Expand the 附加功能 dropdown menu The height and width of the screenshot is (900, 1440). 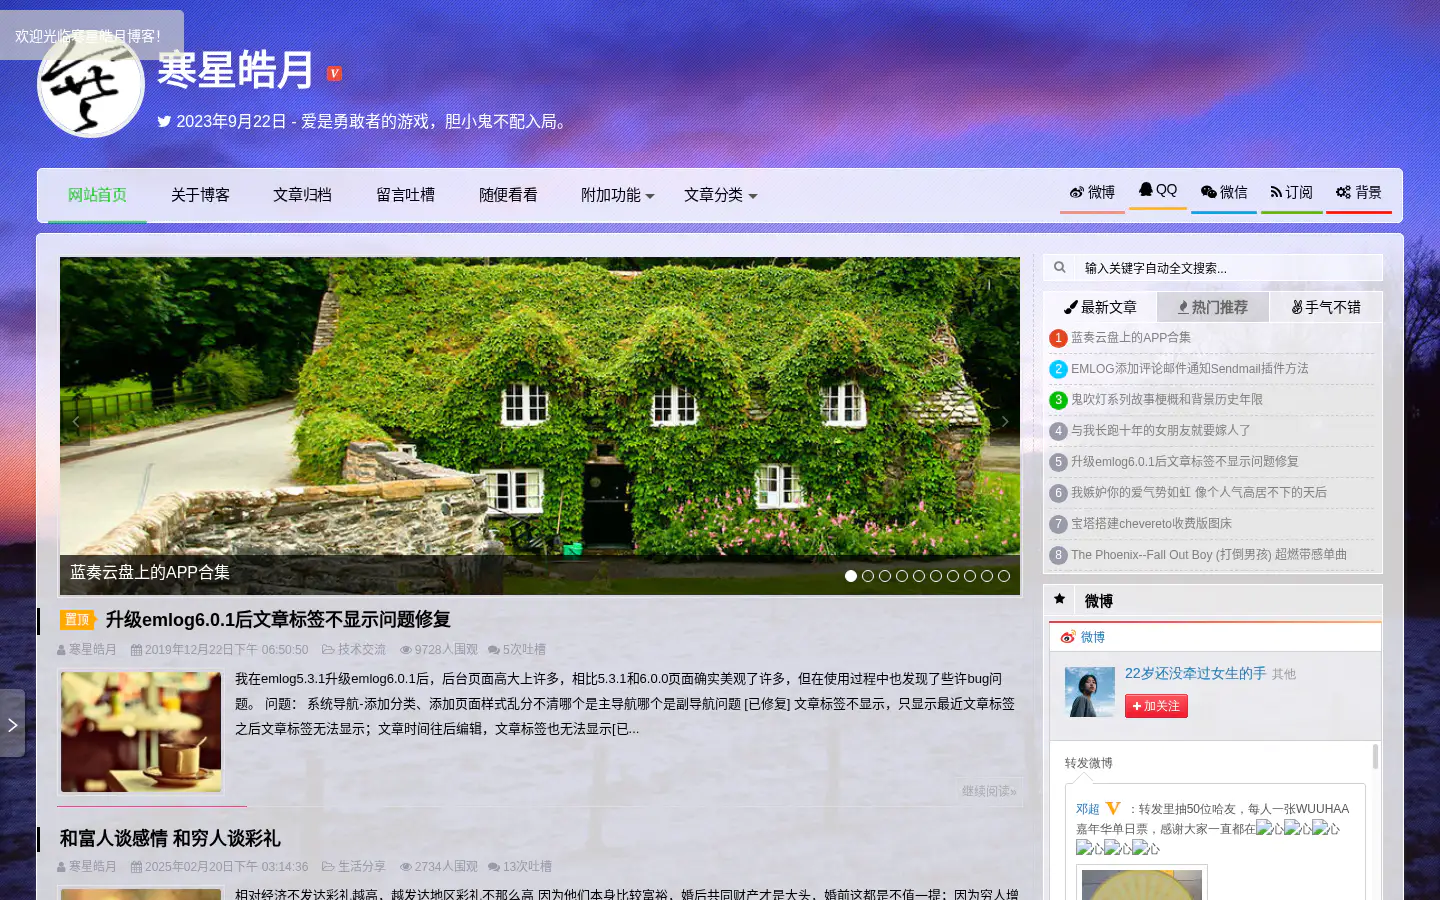pos(618,195)
